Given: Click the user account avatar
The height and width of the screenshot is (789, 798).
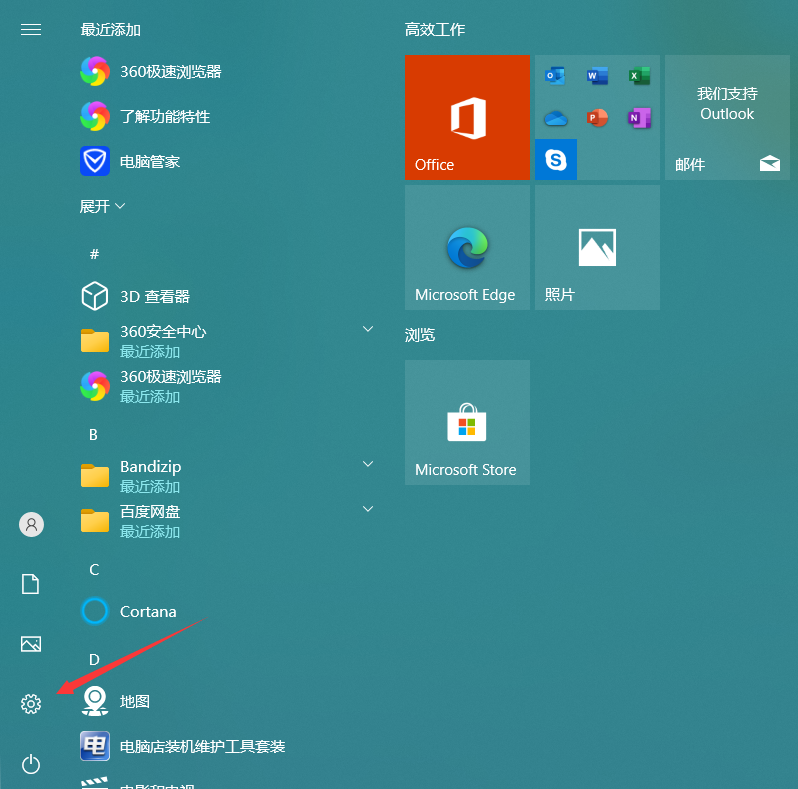Looking at the screenshot, I should tap(31, 524).
